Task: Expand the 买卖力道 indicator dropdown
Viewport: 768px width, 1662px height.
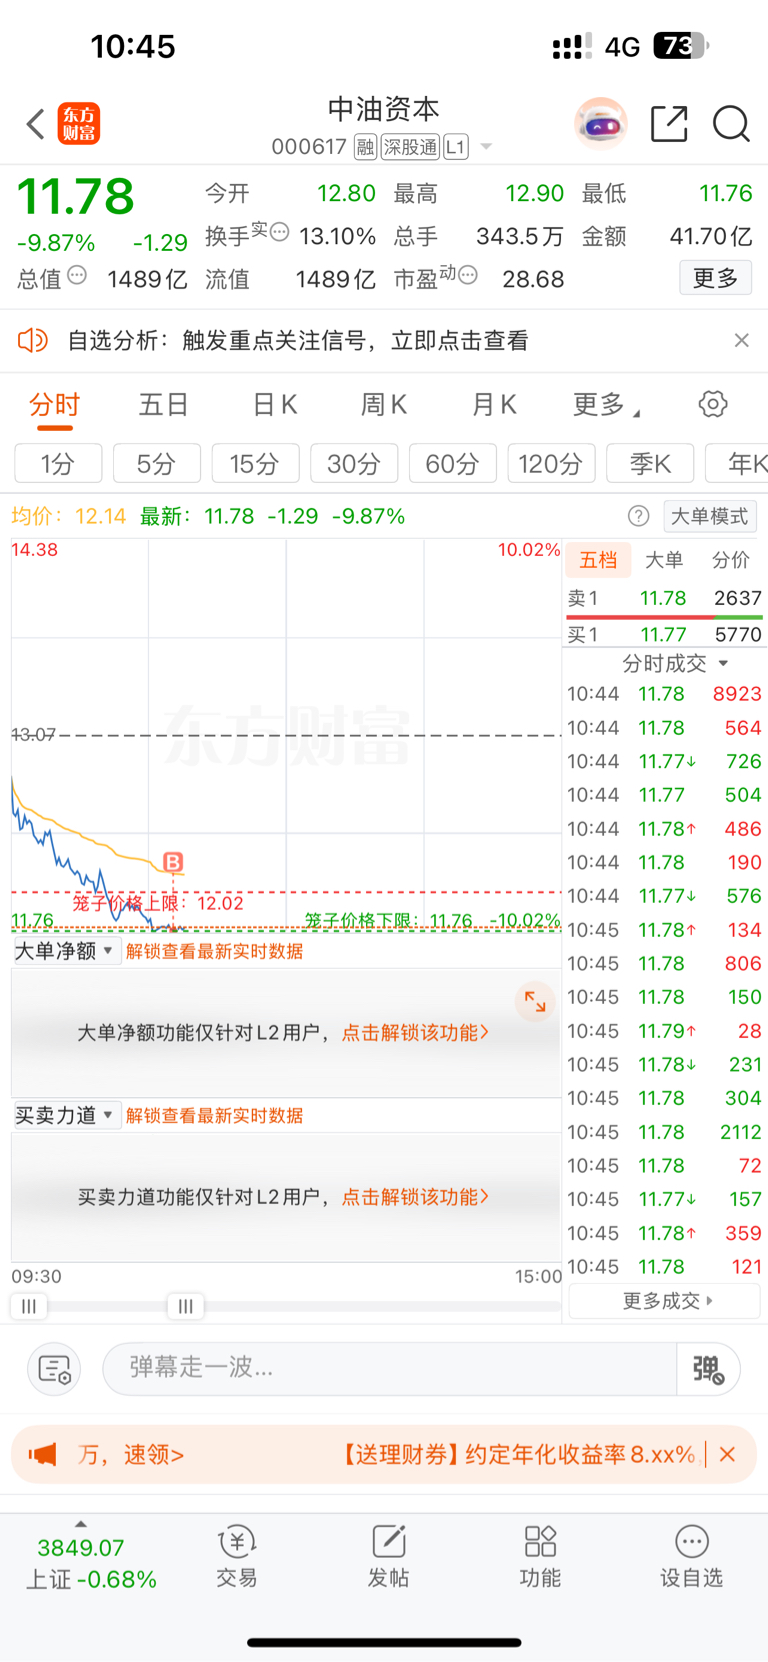Action: pyautogui.click(x=67, y=1115)
